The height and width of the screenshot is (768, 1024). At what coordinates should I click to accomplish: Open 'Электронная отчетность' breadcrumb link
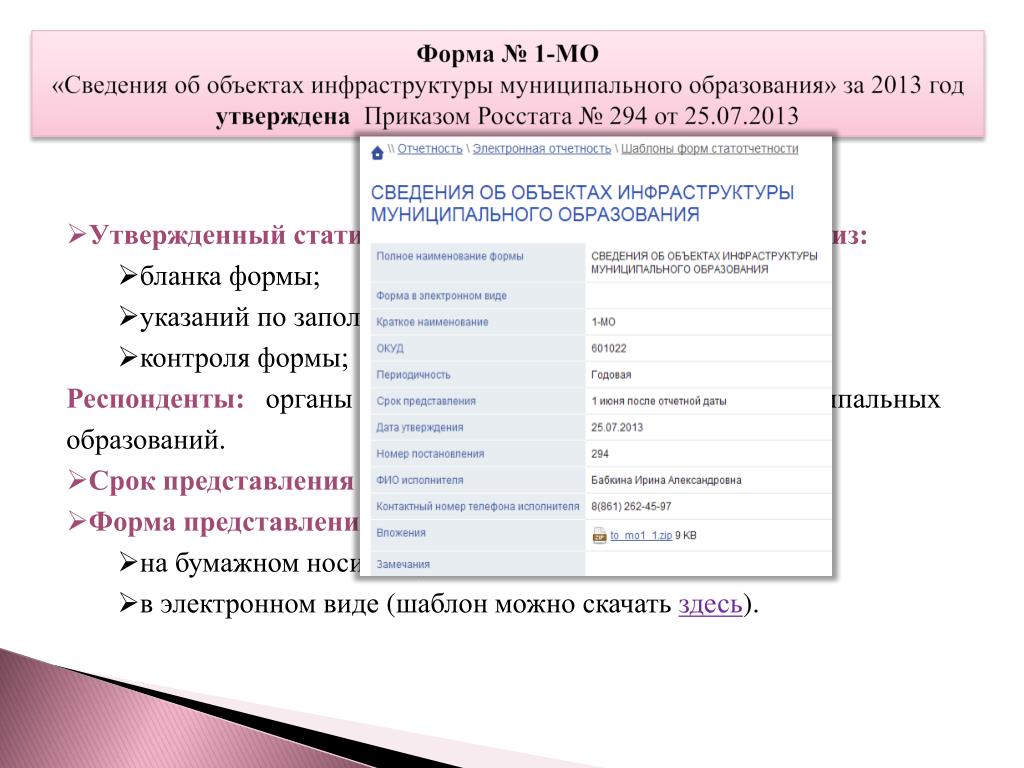coord(541,149)
